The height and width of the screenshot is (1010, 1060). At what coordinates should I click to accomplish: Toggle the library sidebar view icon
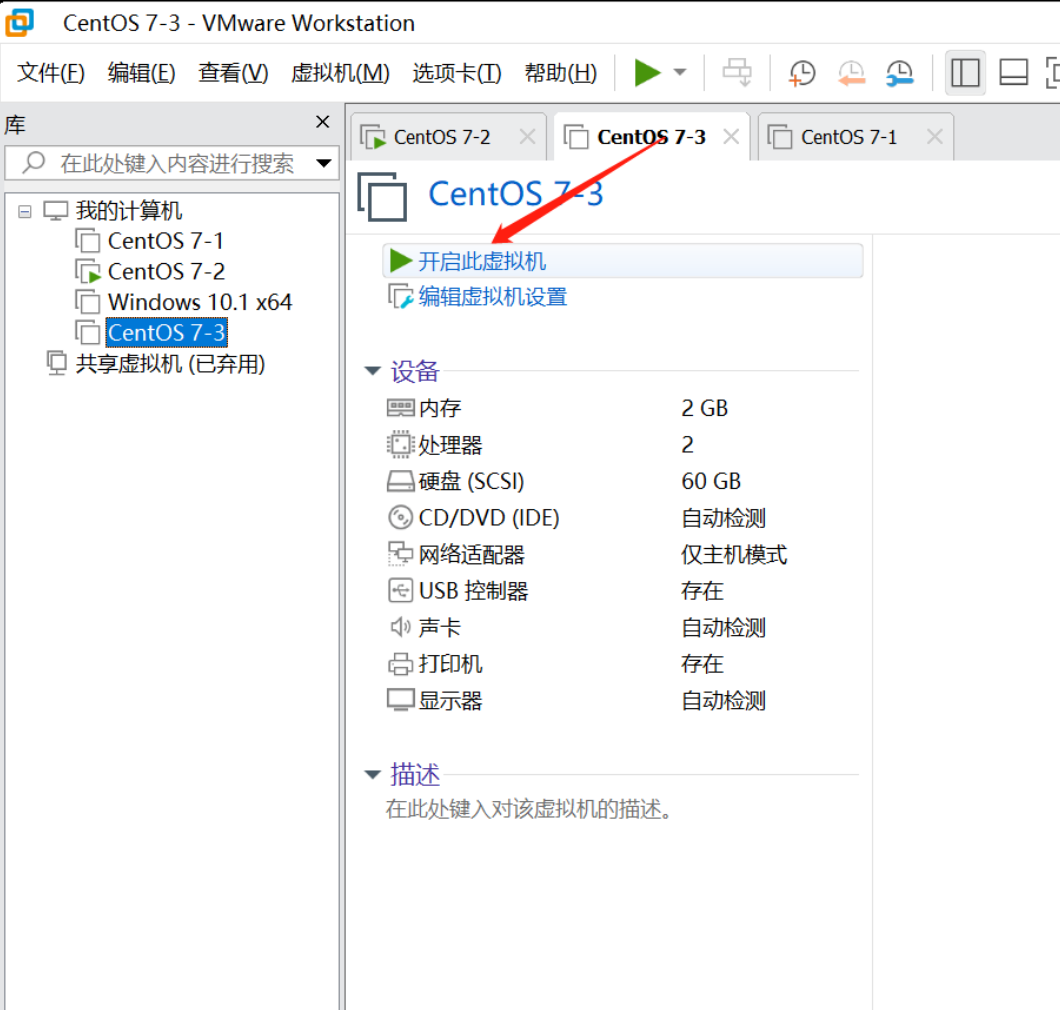965,72
